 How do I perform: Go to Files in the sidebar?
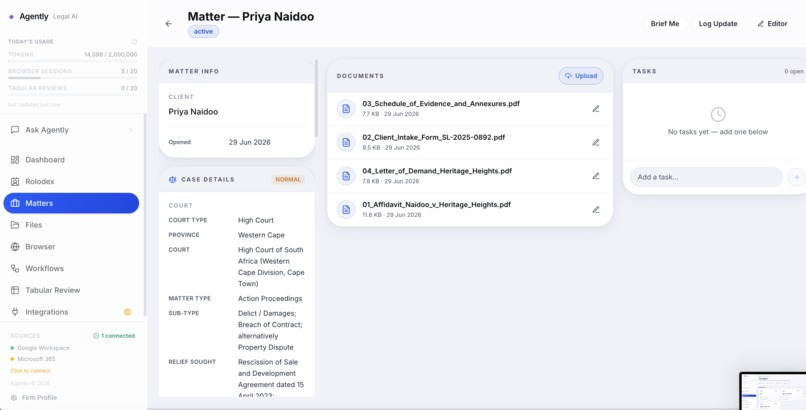click(x=71, y=225)
